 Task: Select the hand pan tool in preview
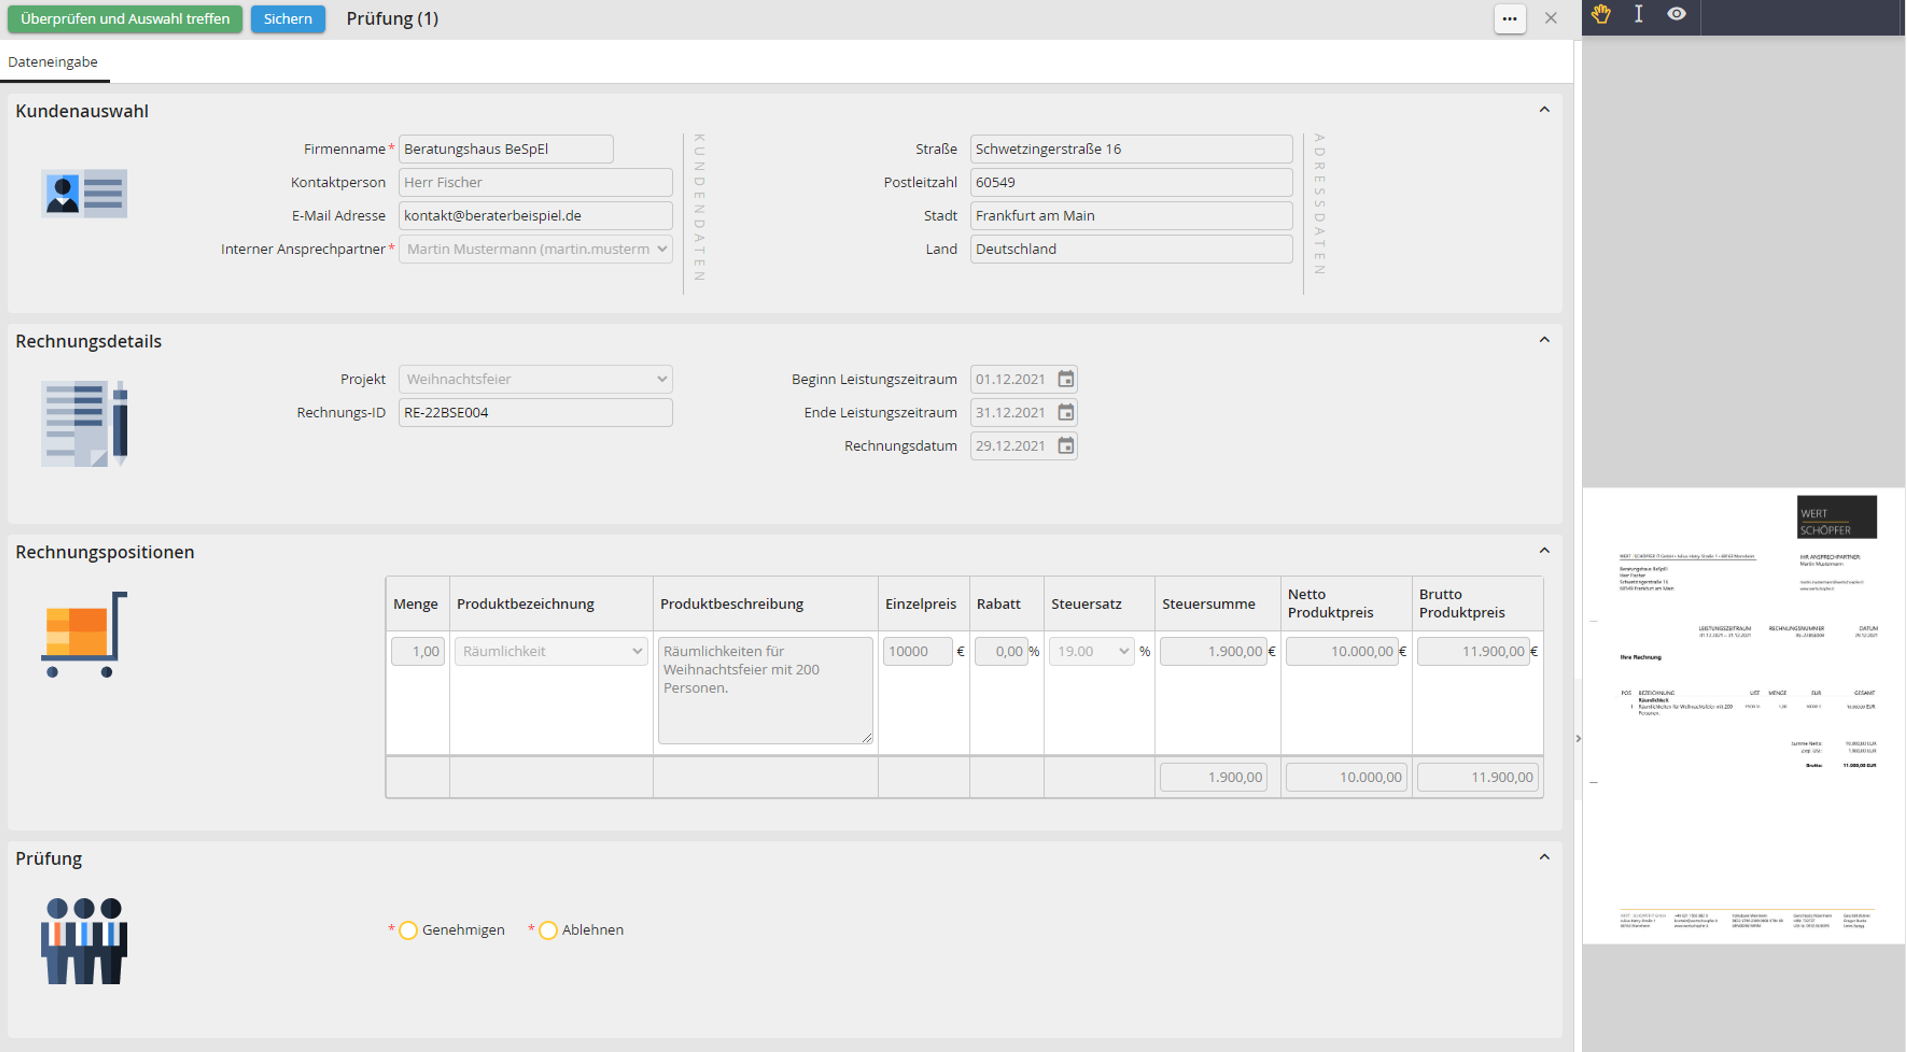coord(1601,15)
